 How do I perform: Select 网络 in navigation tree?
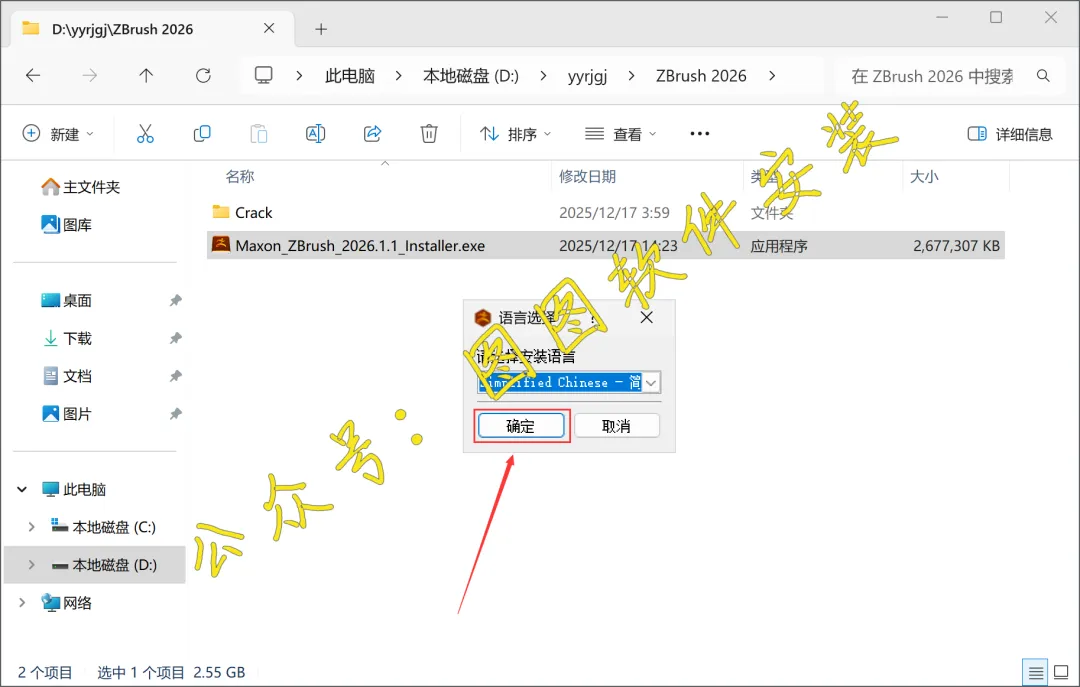pos(67,603)
